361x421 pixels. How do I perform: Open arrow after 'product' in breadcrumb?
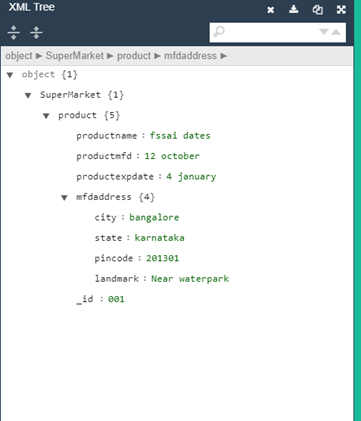coord(157,56)
